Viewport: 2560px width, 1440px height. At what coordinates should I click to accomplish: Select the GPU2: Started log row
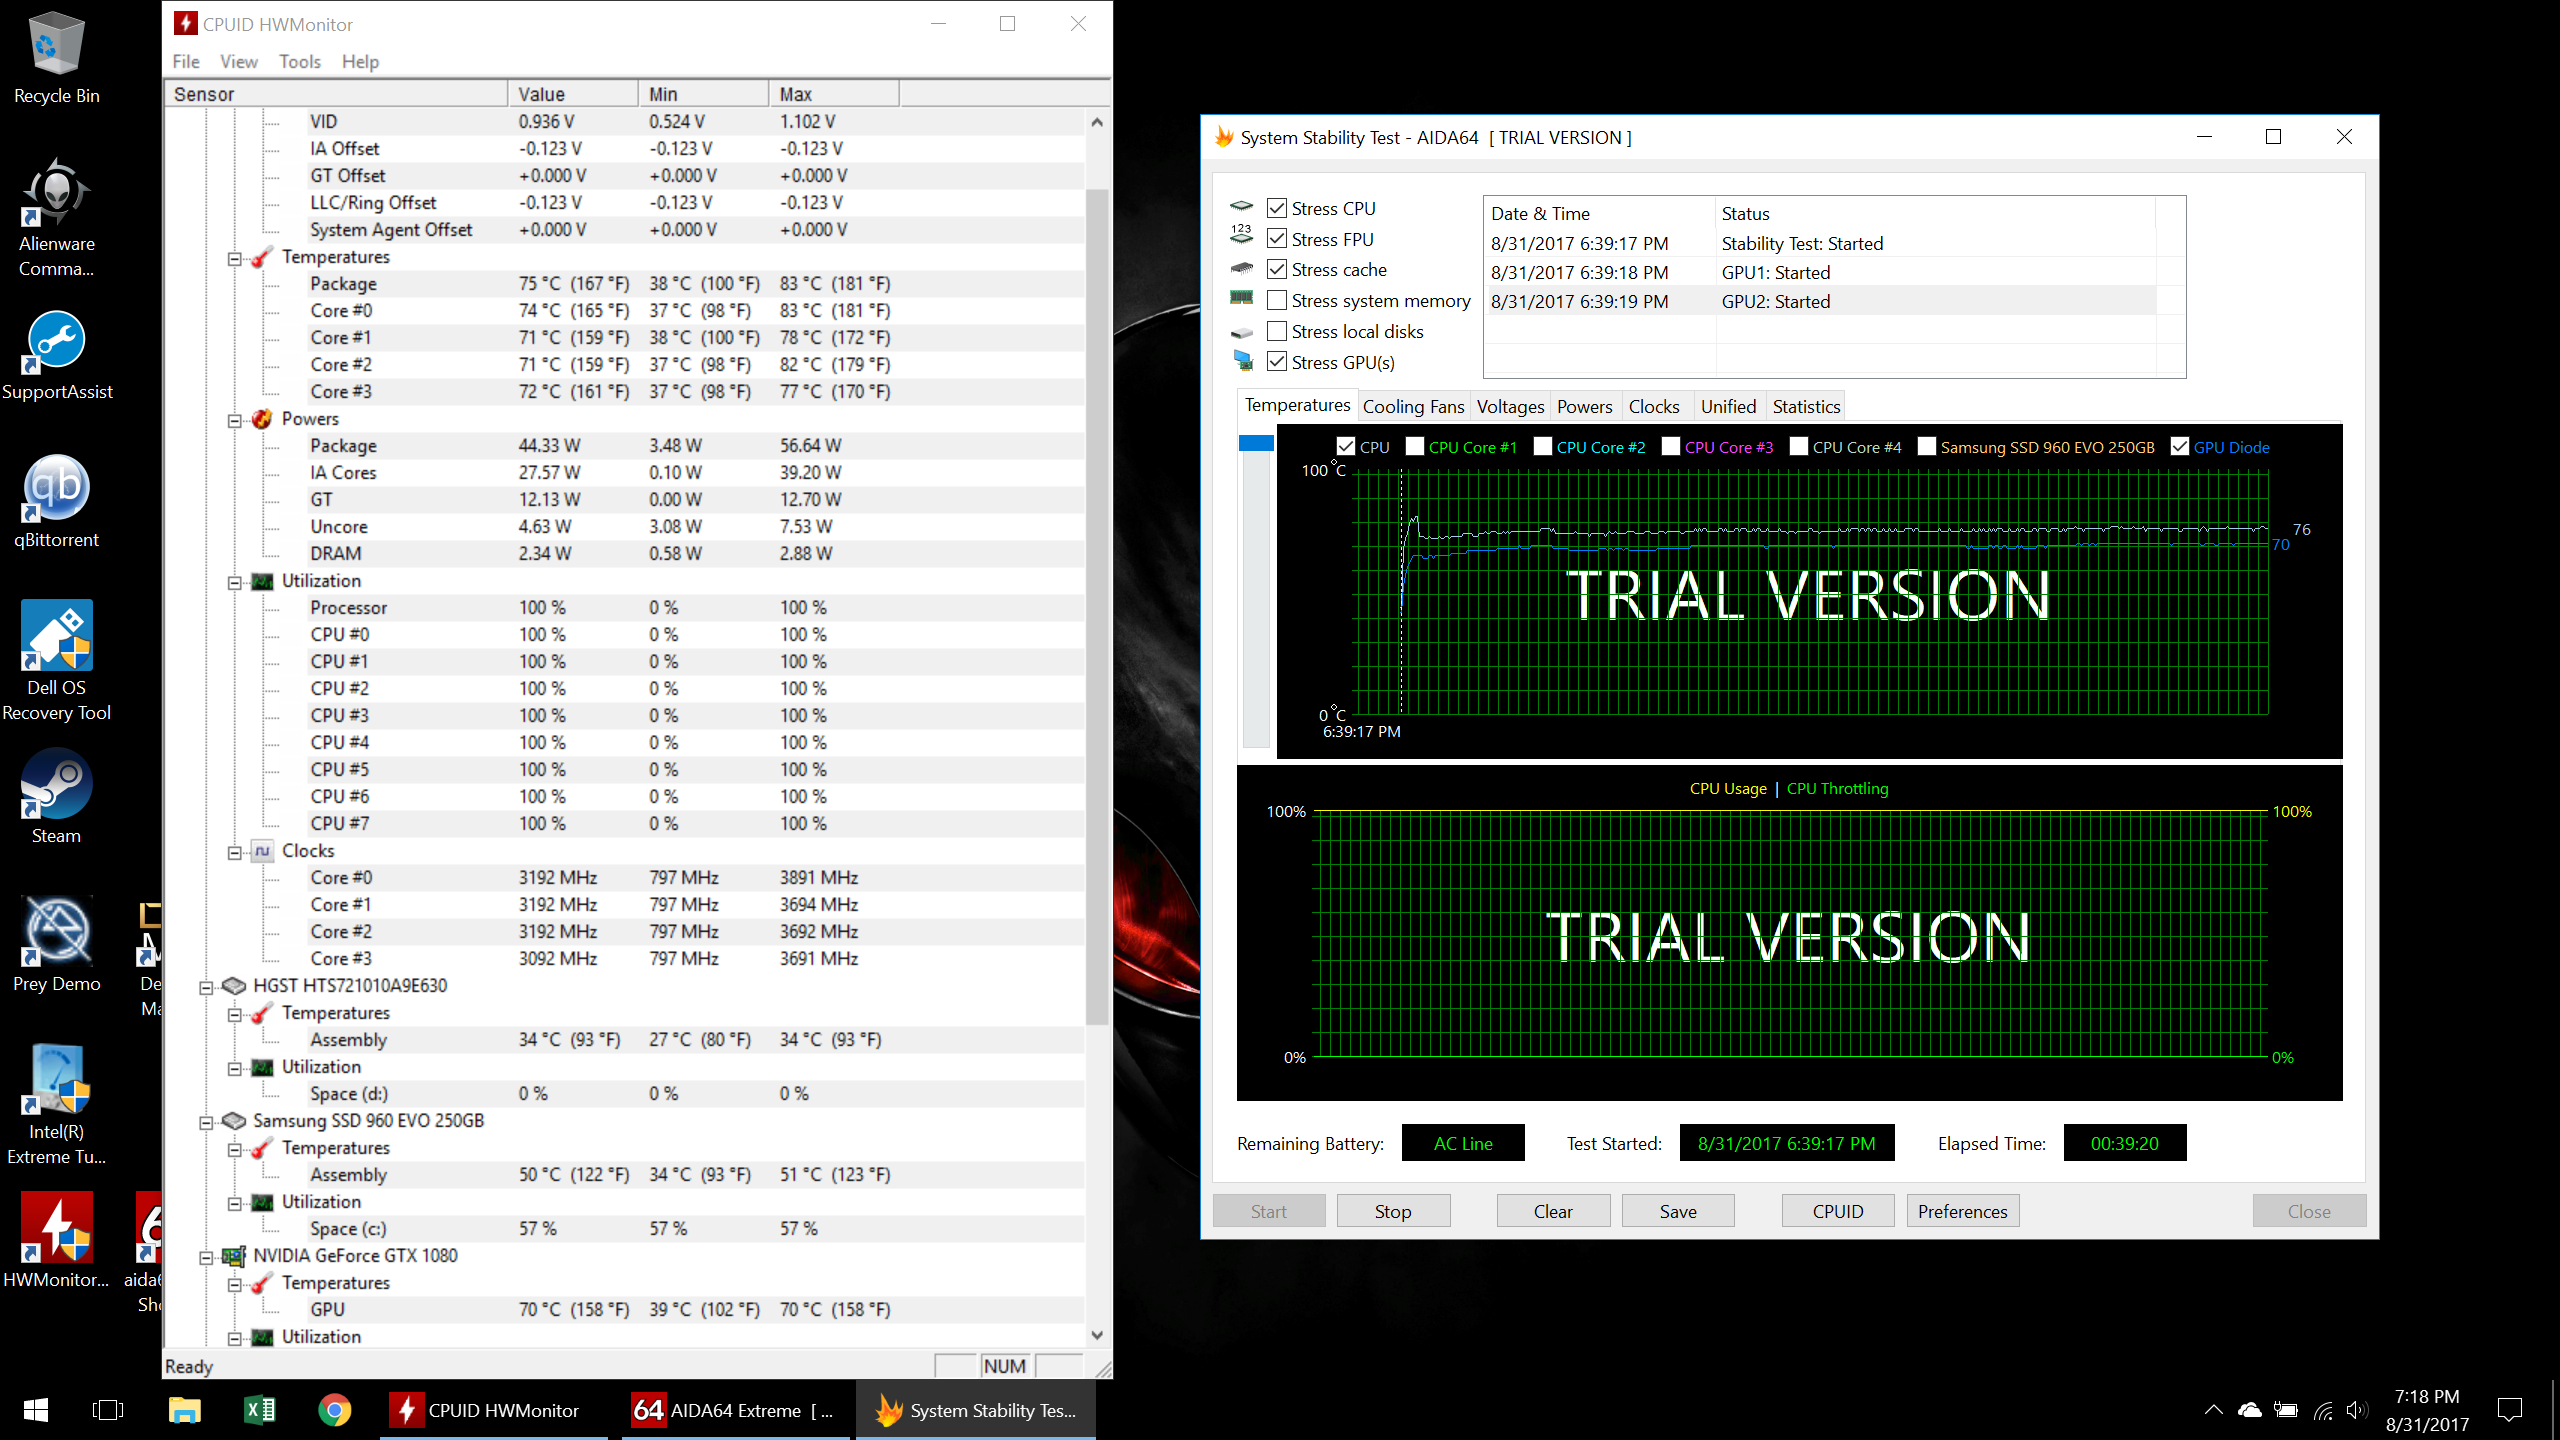tap(1820, 301)
